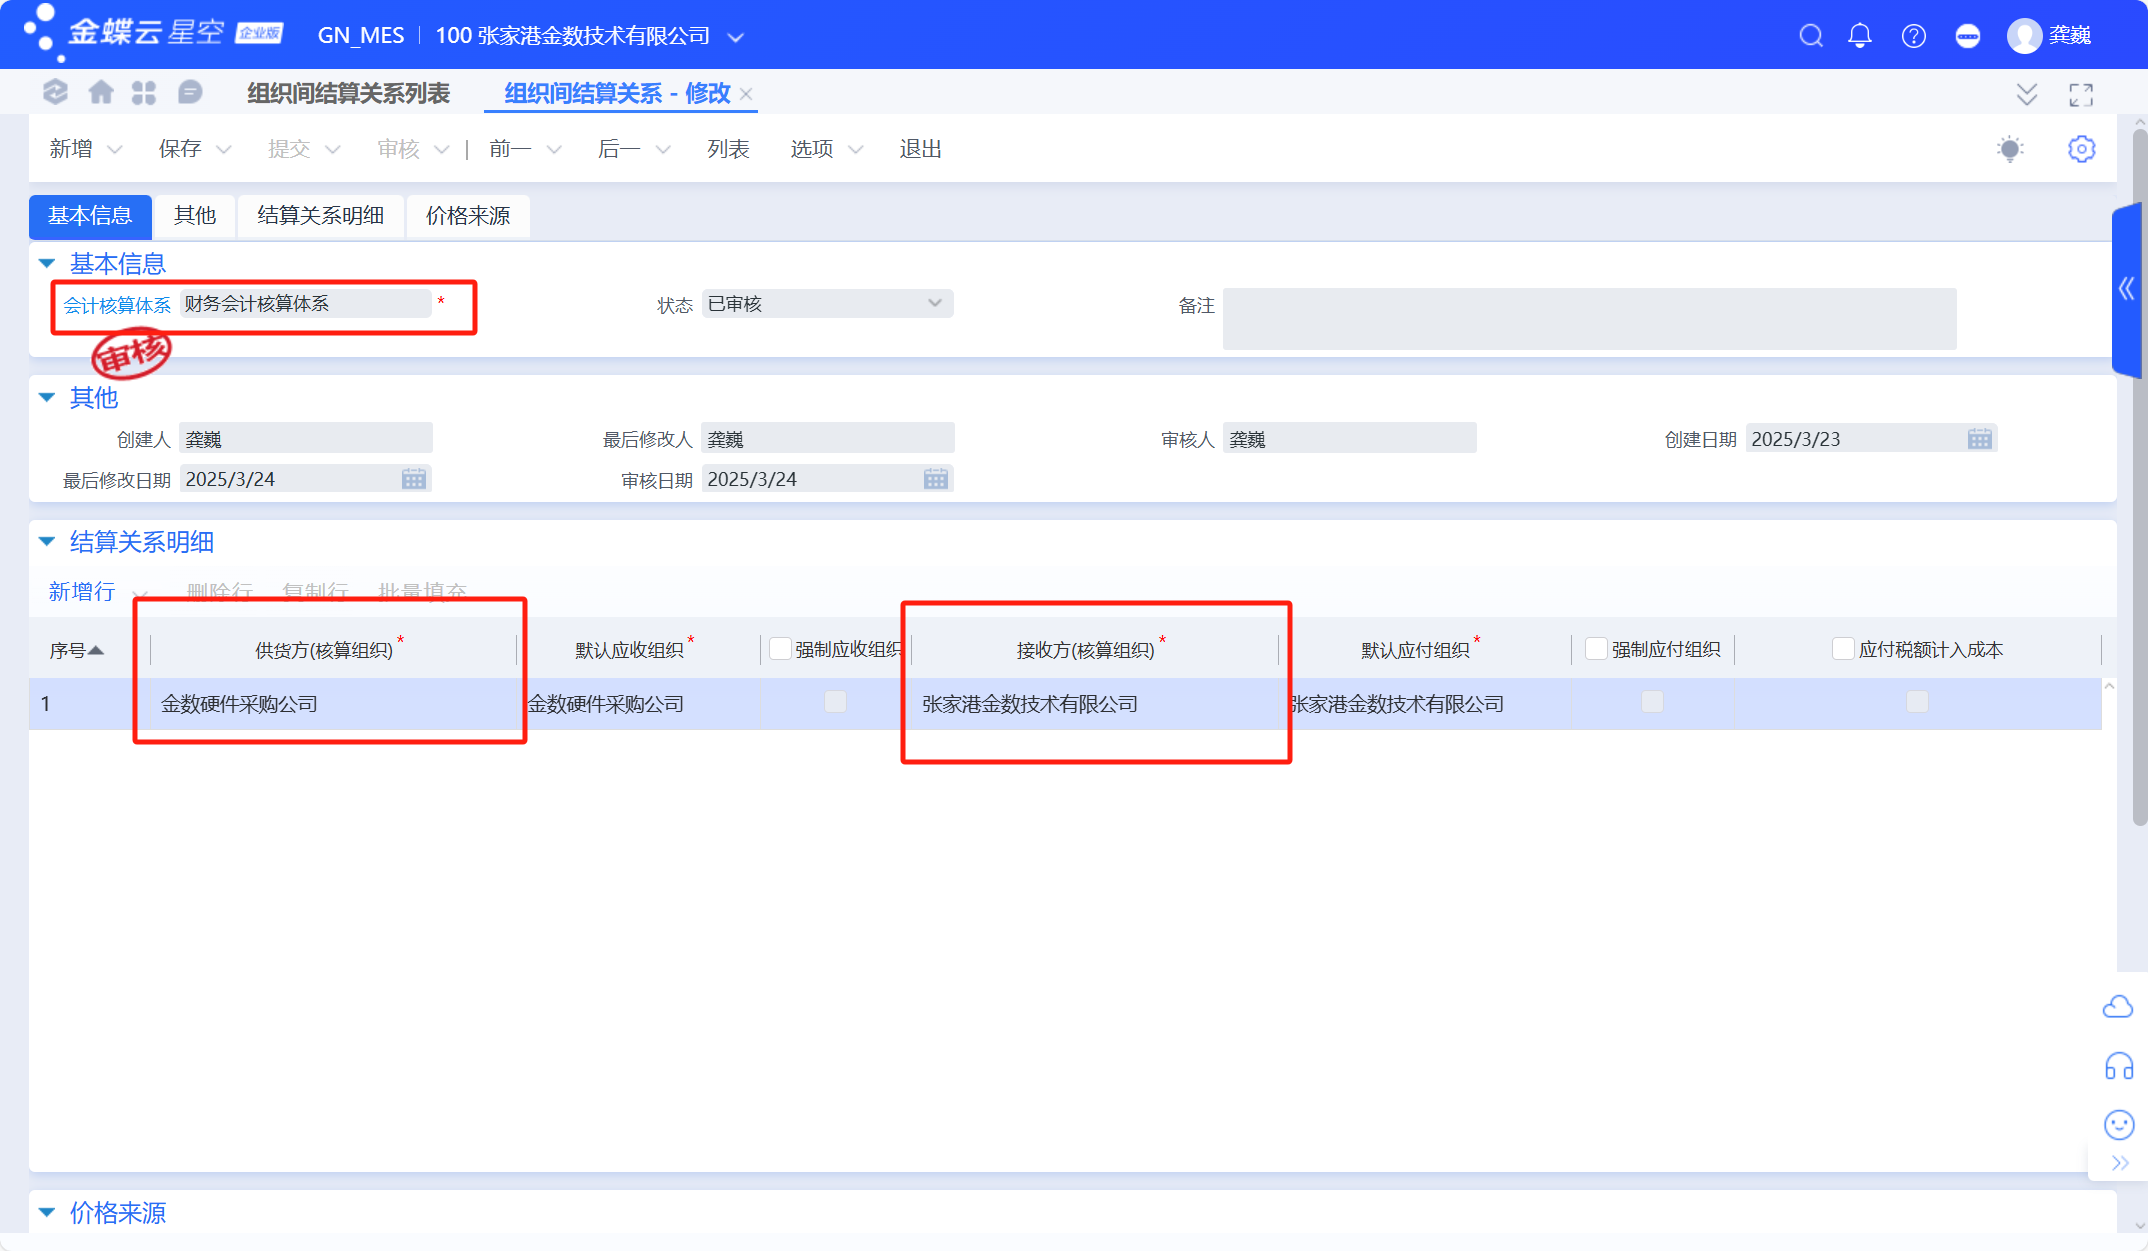Image resolution: width=2148 pixels, height=1251 pixels.
Task: Expand the 前一 dropdown arrow
Action: coord(554,150)
